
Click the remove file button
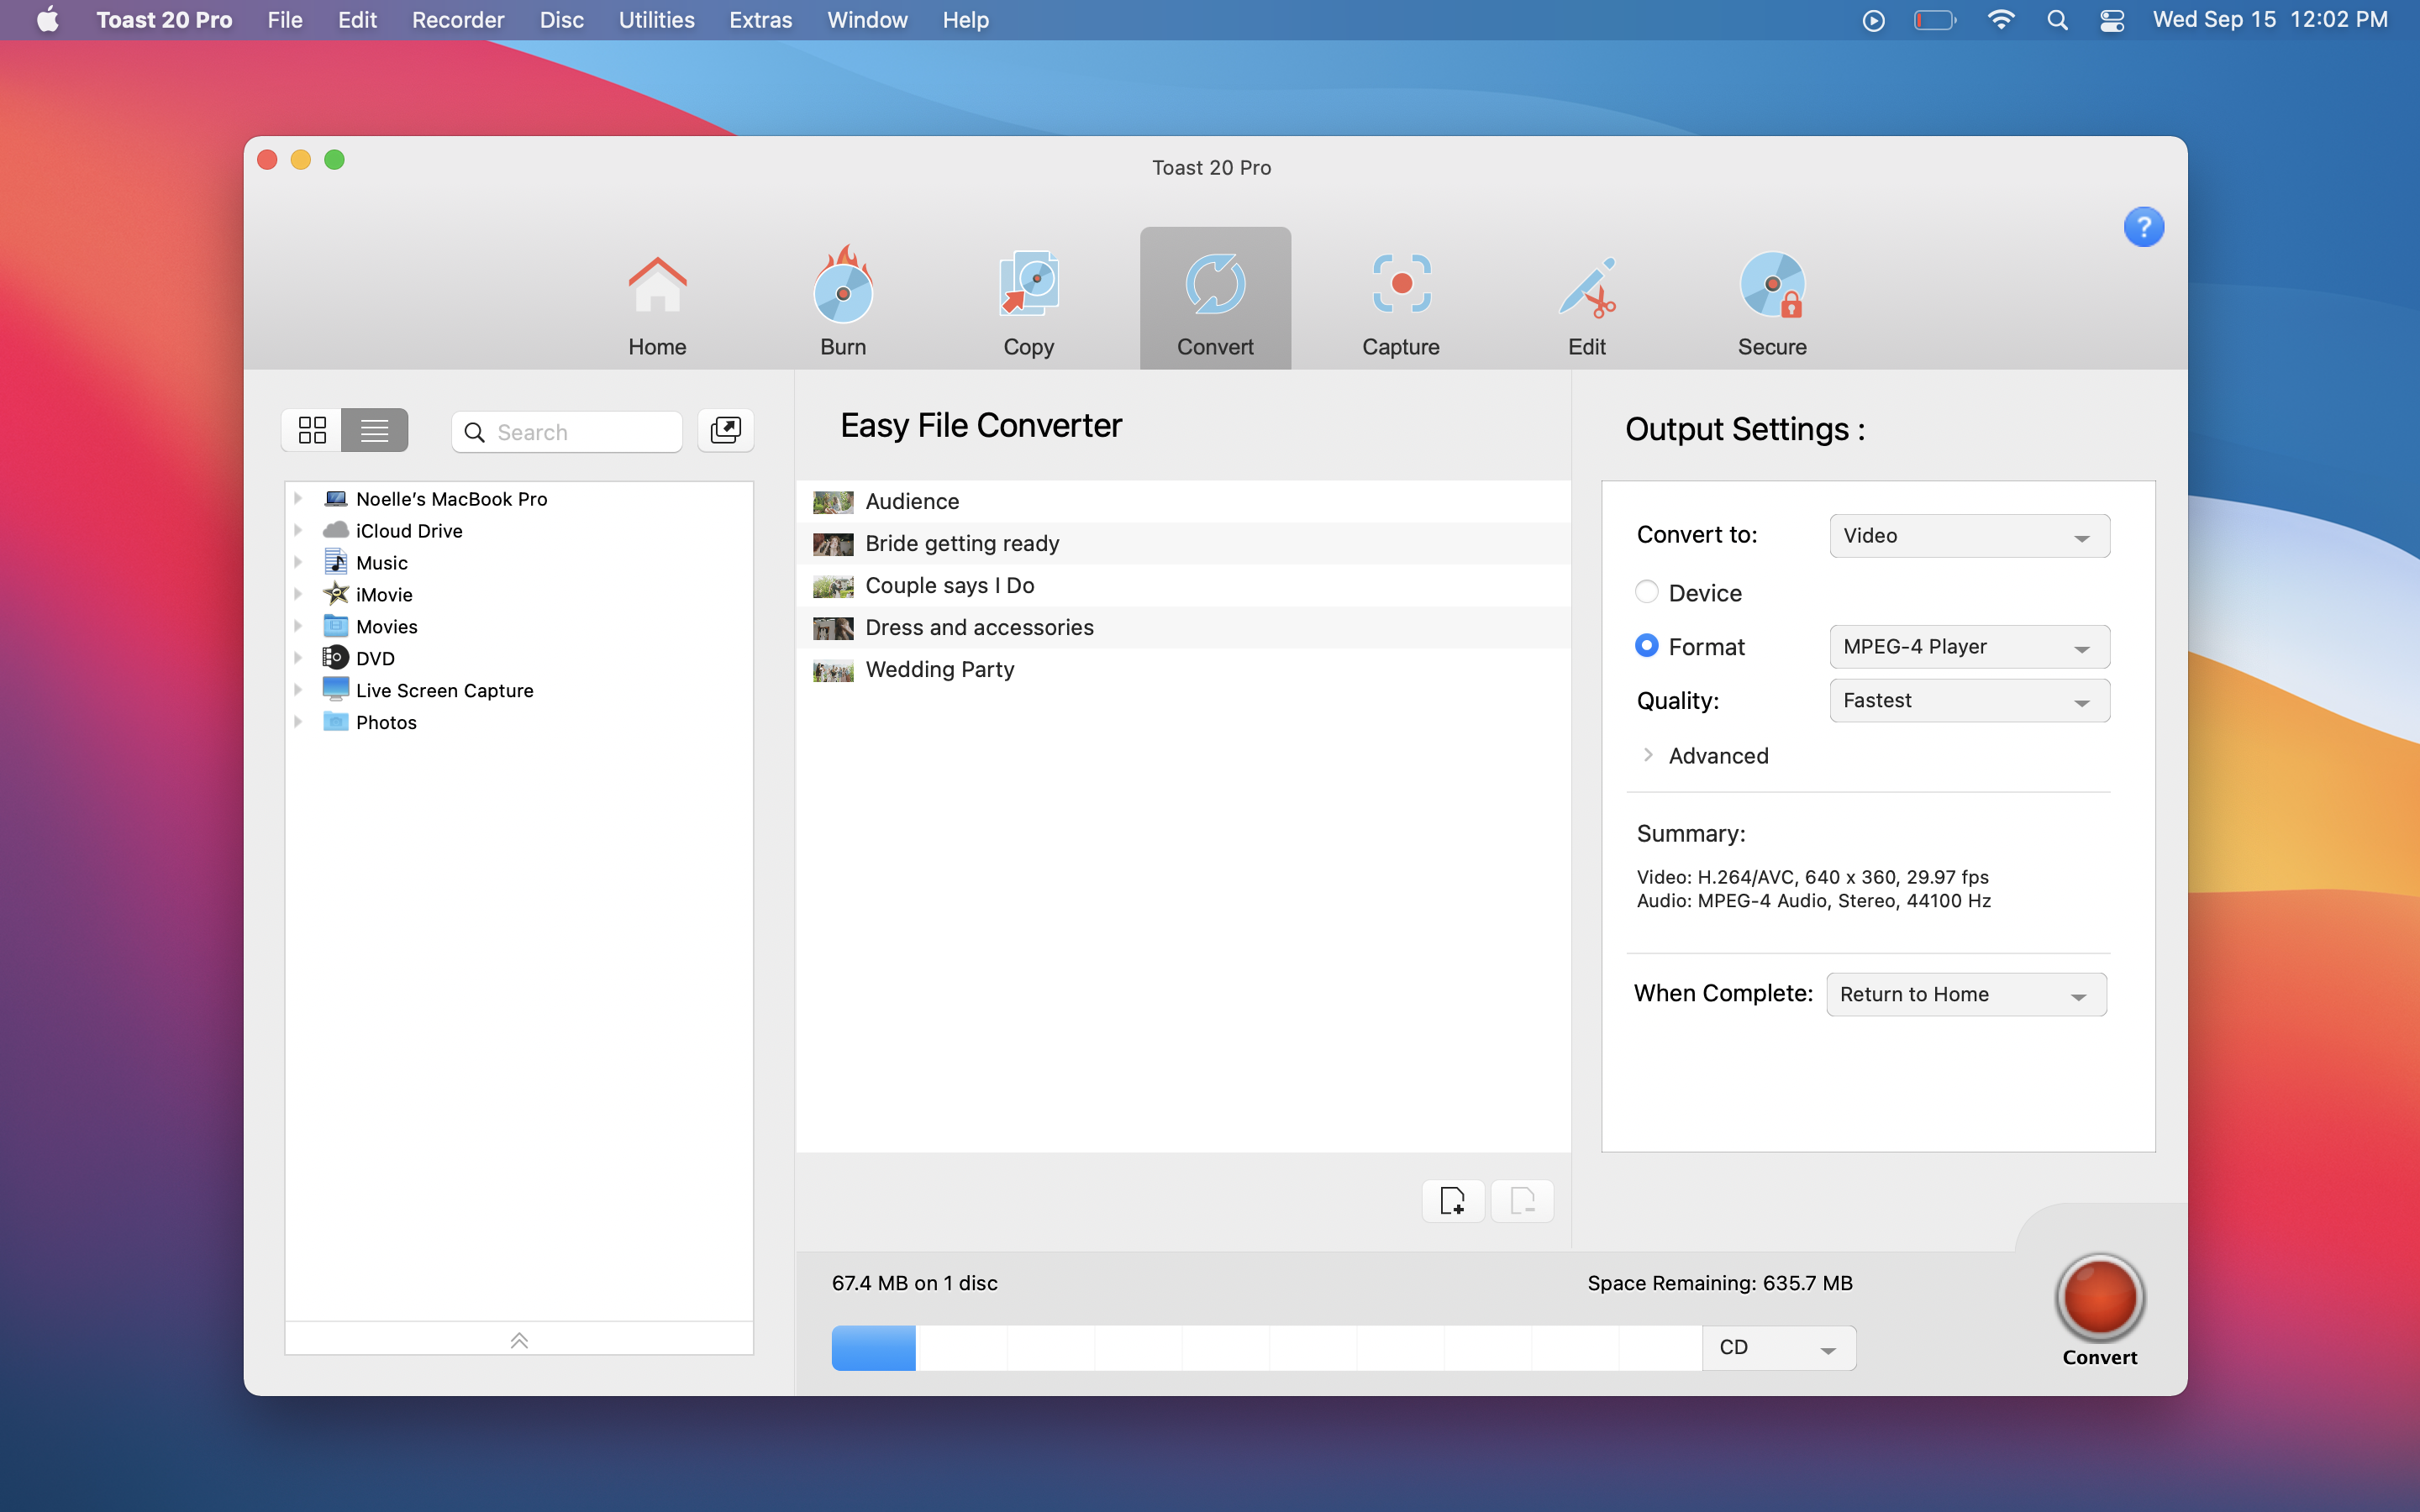click(x=1522, y=1200)
